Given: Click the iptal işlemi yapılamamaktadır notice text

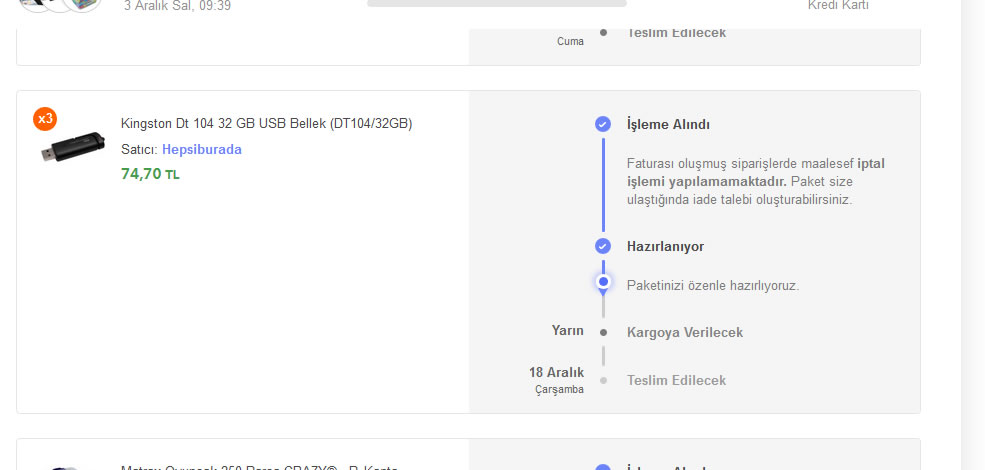Looking at the screenshot, I should click(x=756, y=173).
